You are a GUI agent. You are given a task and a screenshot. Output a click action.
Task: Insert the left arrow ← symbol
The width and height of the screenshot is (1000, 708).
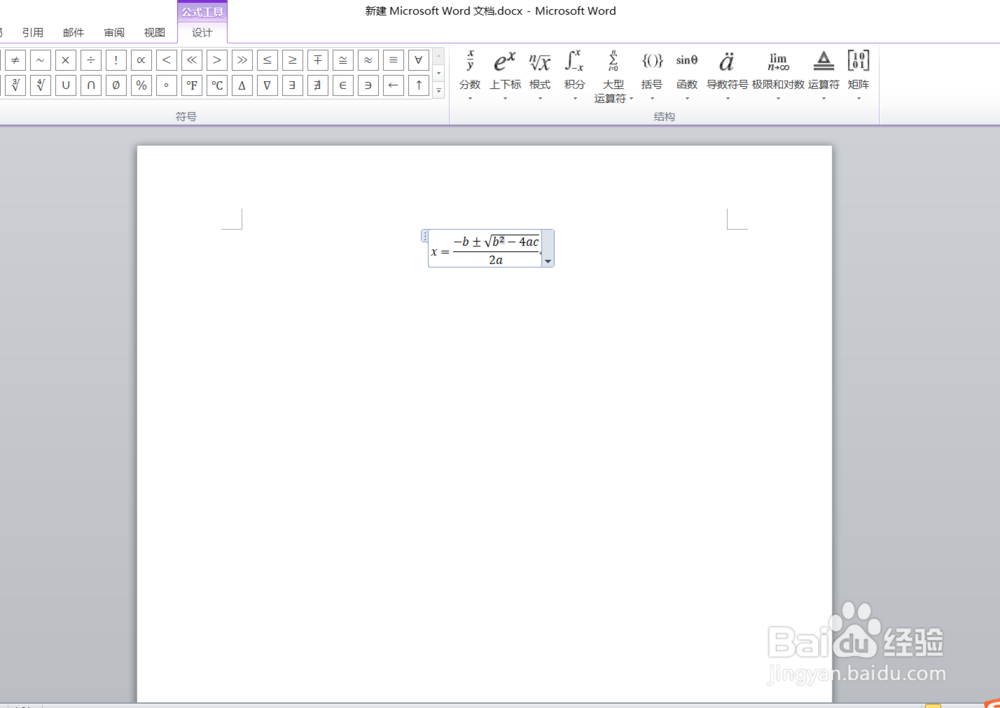393,85
